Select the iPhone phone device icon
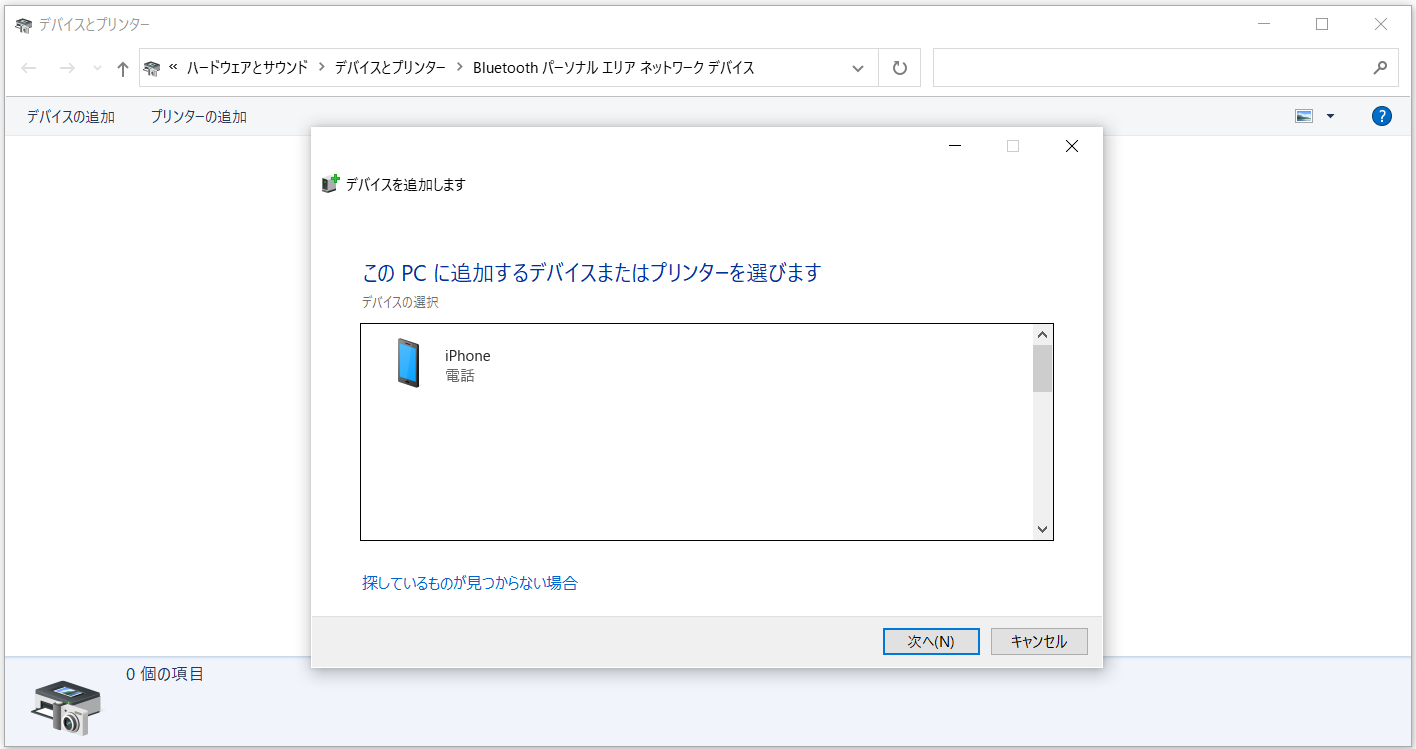Viewport: 1416px width, 749px height. 408,363
